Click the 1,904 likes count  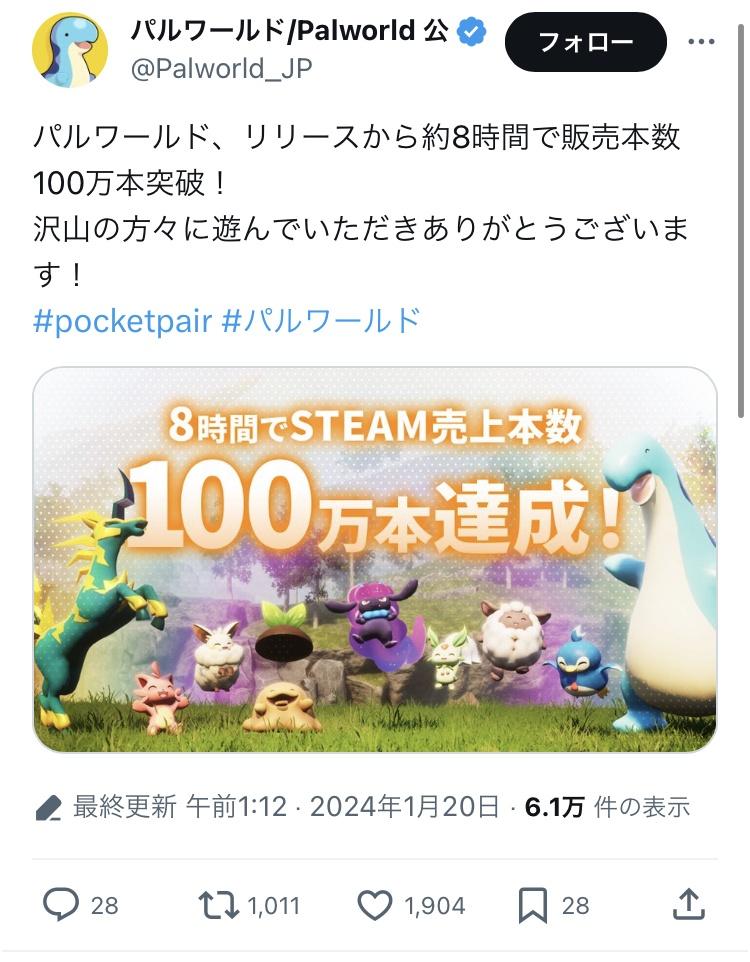coord(435,906)
